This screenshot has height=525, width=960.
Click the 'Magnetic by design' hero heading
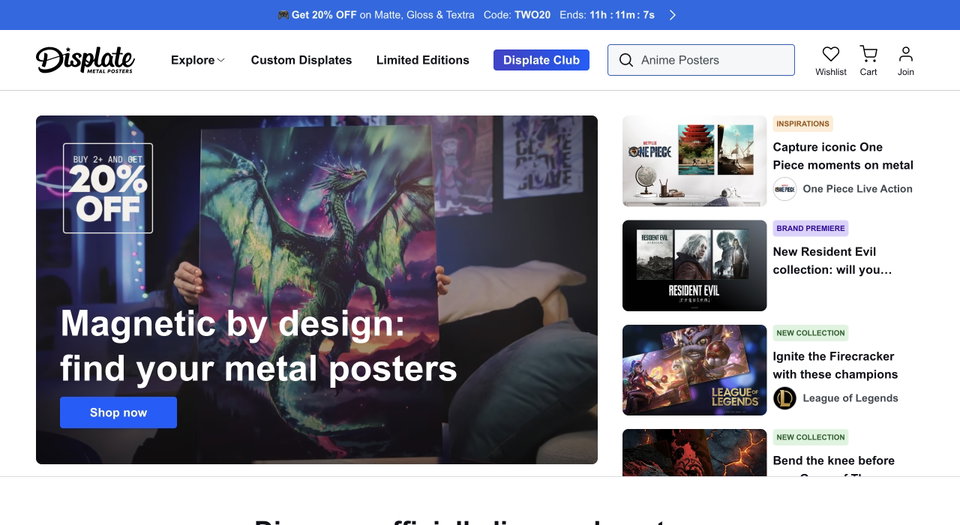click(258, 346)
